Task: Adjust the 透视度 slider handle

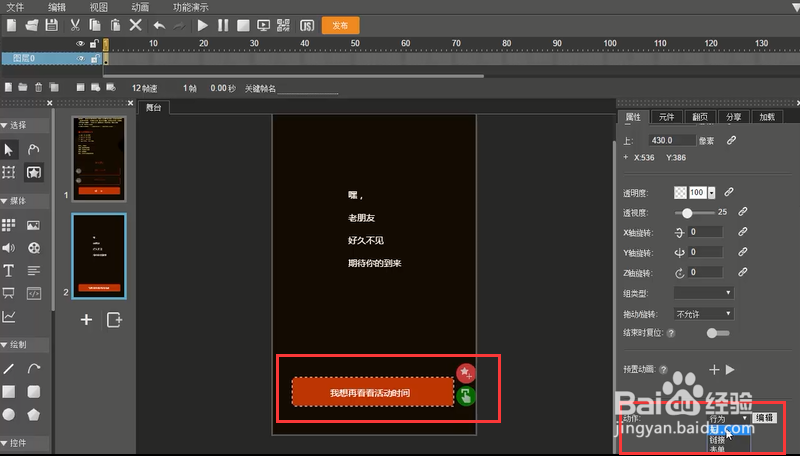Action: point(687,213)
